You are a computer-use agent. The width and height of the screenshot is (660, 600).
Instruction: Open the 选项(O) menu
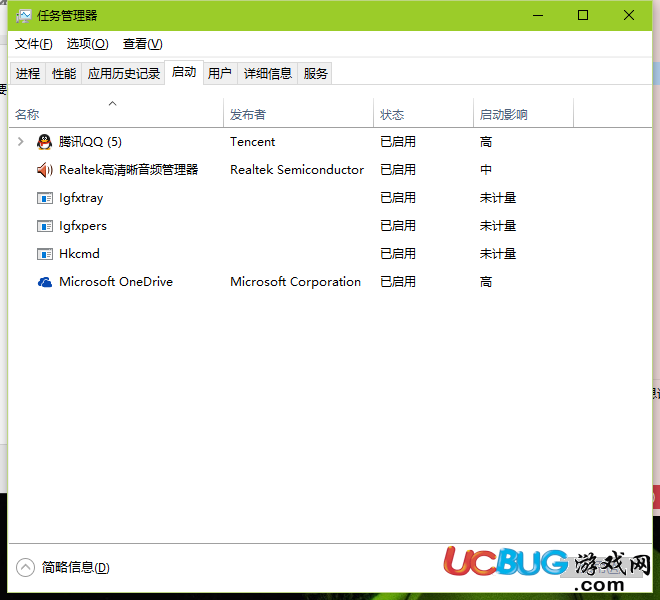click(88, 44)
